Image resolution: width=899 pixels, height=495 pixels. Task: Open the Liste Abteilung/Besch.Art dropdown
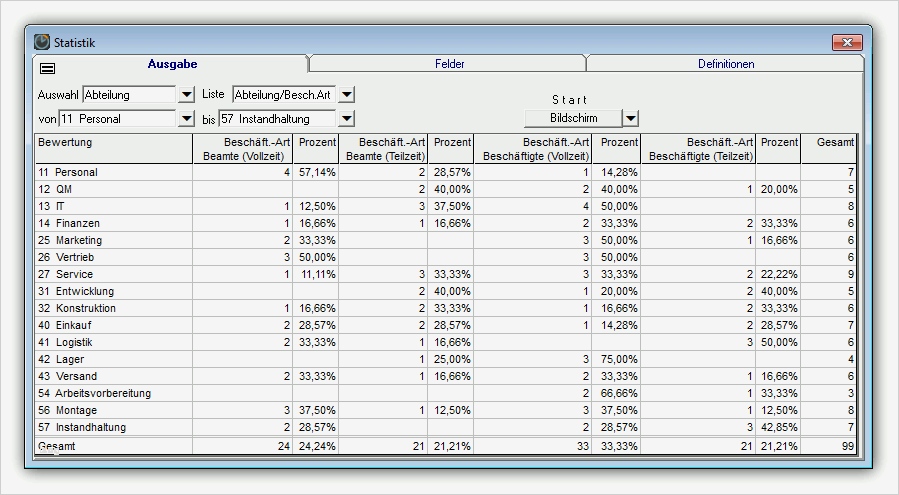click(x=346, y=95)
